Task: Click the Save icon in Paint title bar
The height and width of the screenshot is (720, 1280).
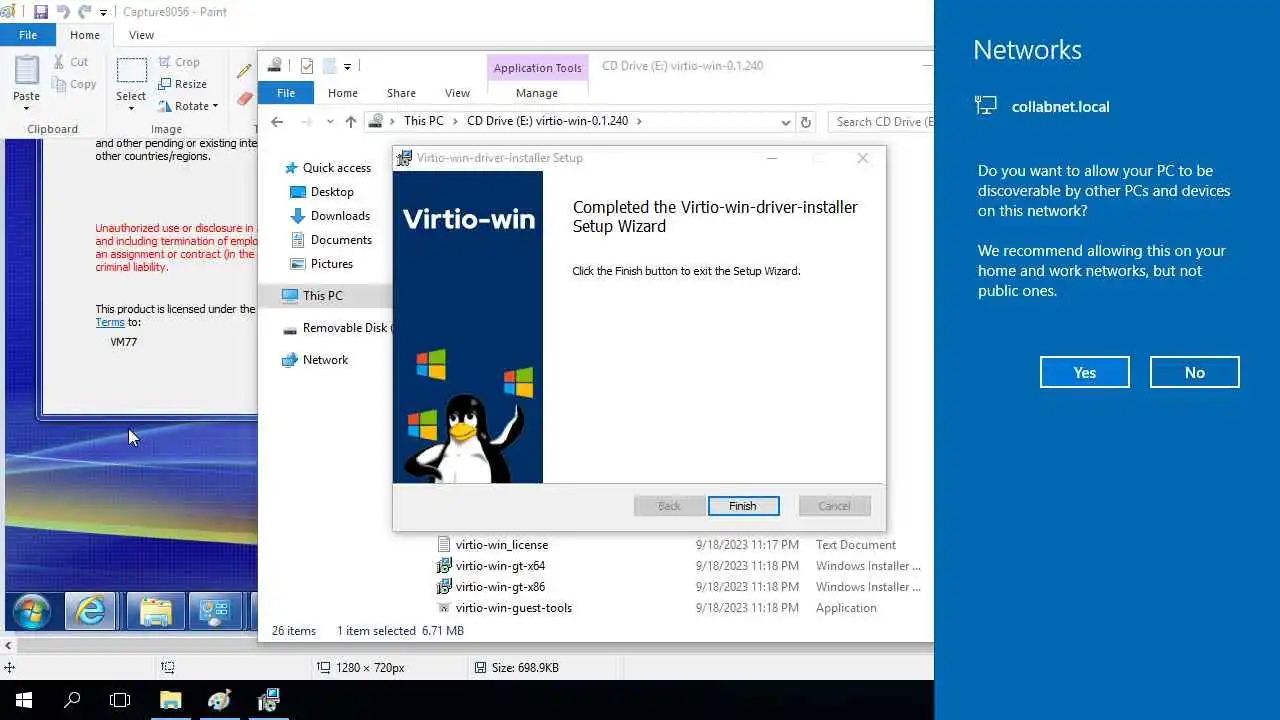Action: (x=41, y=12)
